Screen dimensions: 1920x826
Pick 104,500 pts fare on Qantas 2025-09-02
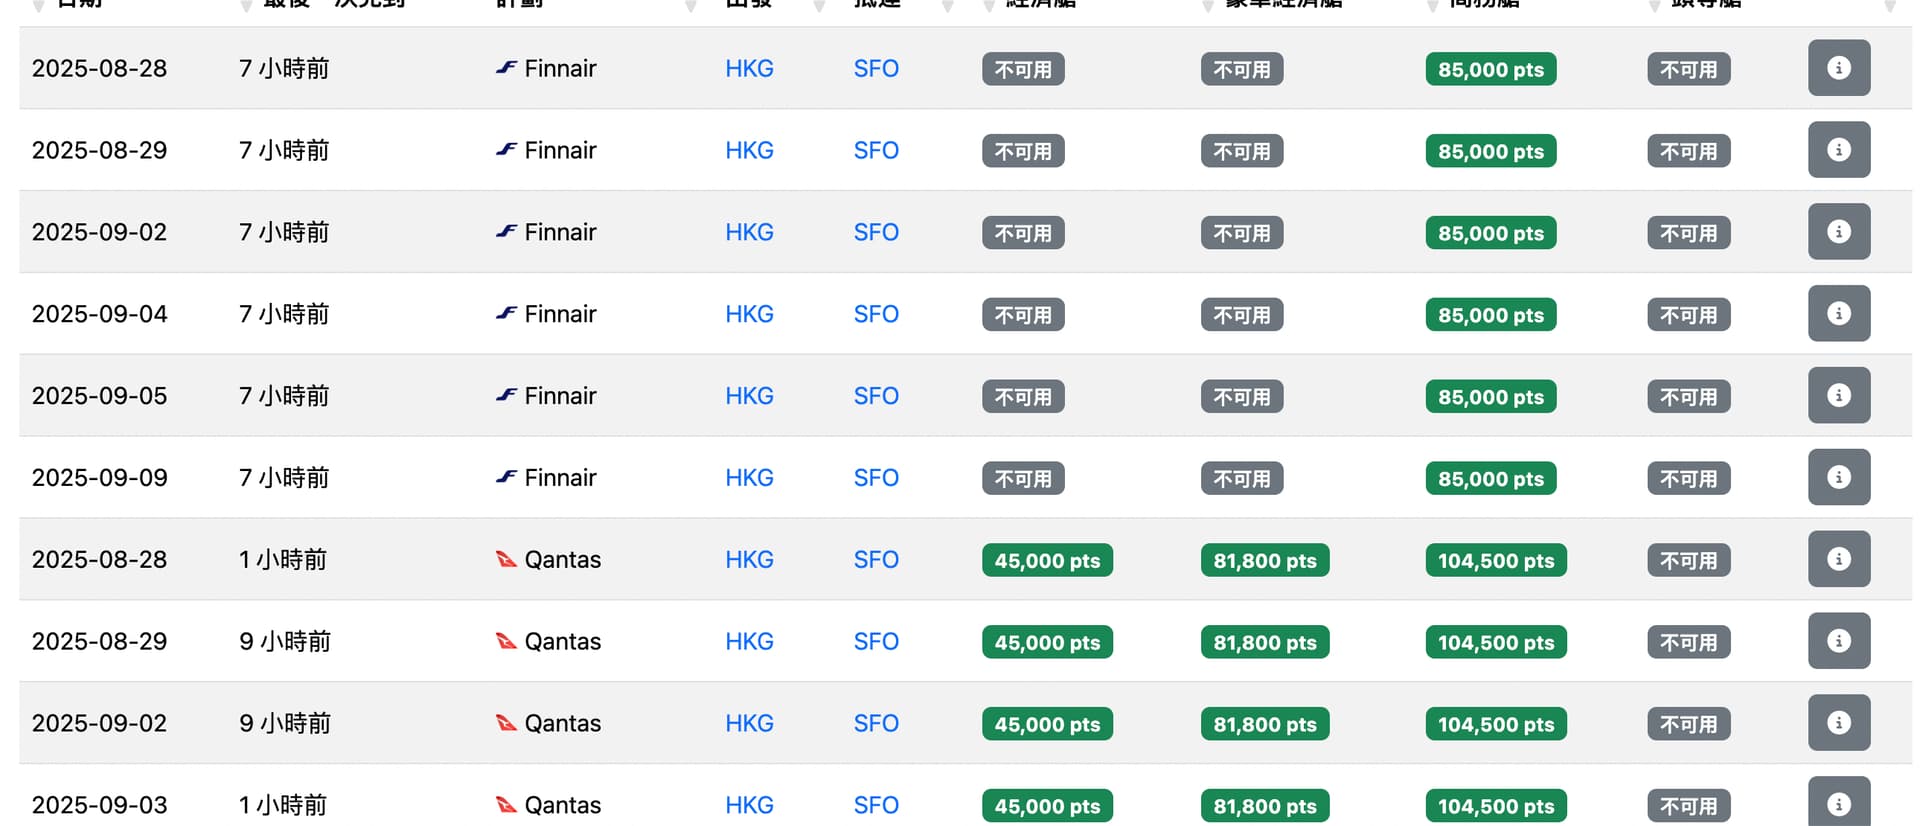1496,725
